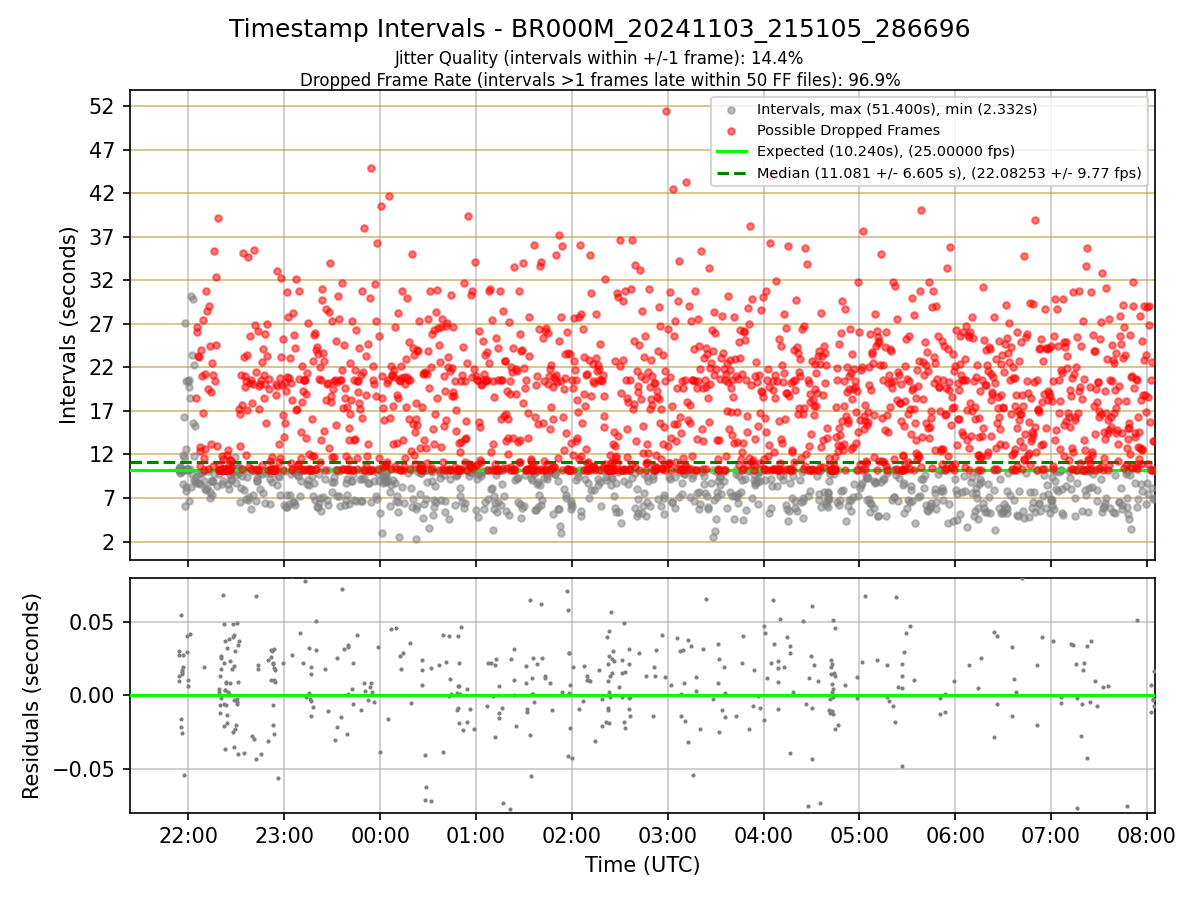Screen dimensions: 1200x900
Task: Click the x-axis tick label '04:00'
Action: coord(763,835)
